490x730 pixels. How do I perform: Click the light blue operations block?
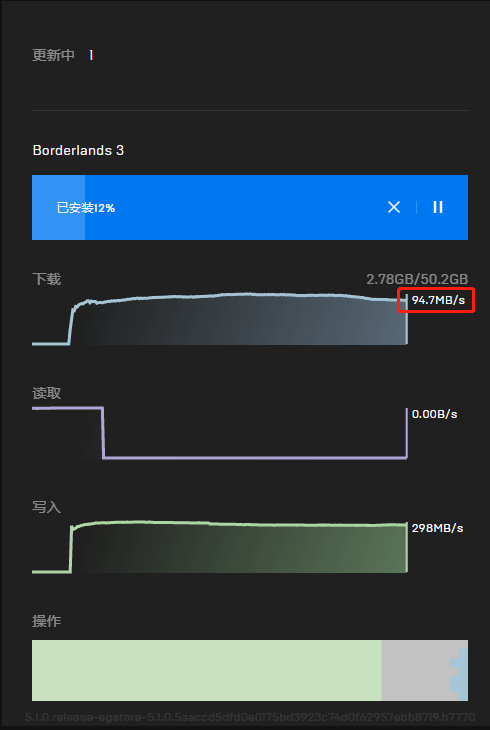pos(461,675)
